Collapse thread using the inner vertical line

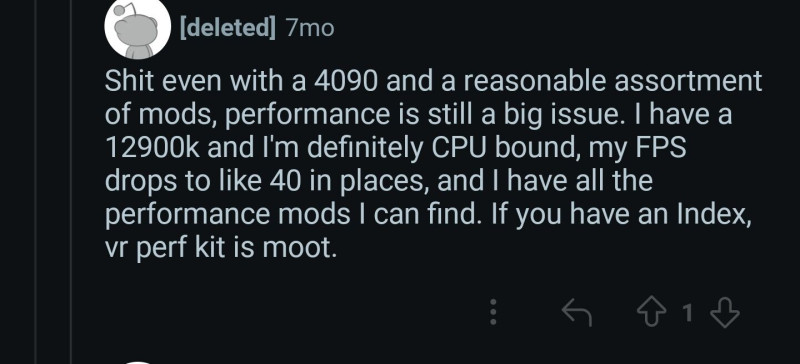click(x=70, y=182)
